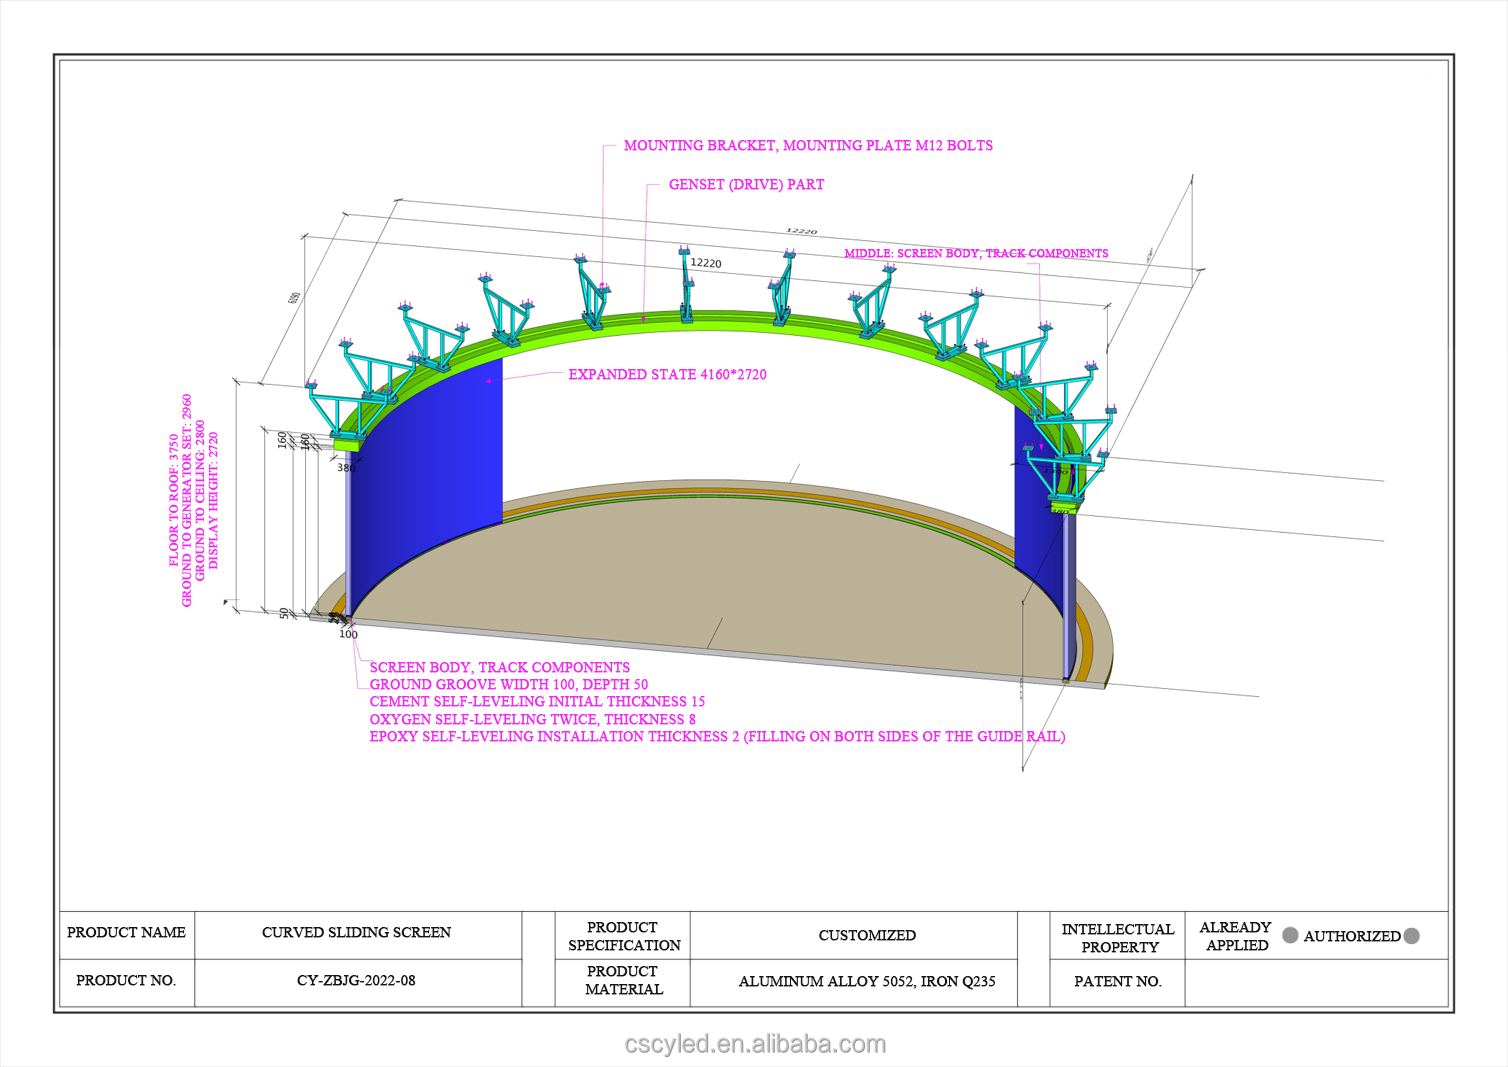Click the vertical FLOOR TO ROOF: 3750 label
The image size is (1508, 1067).
point(174,500)
